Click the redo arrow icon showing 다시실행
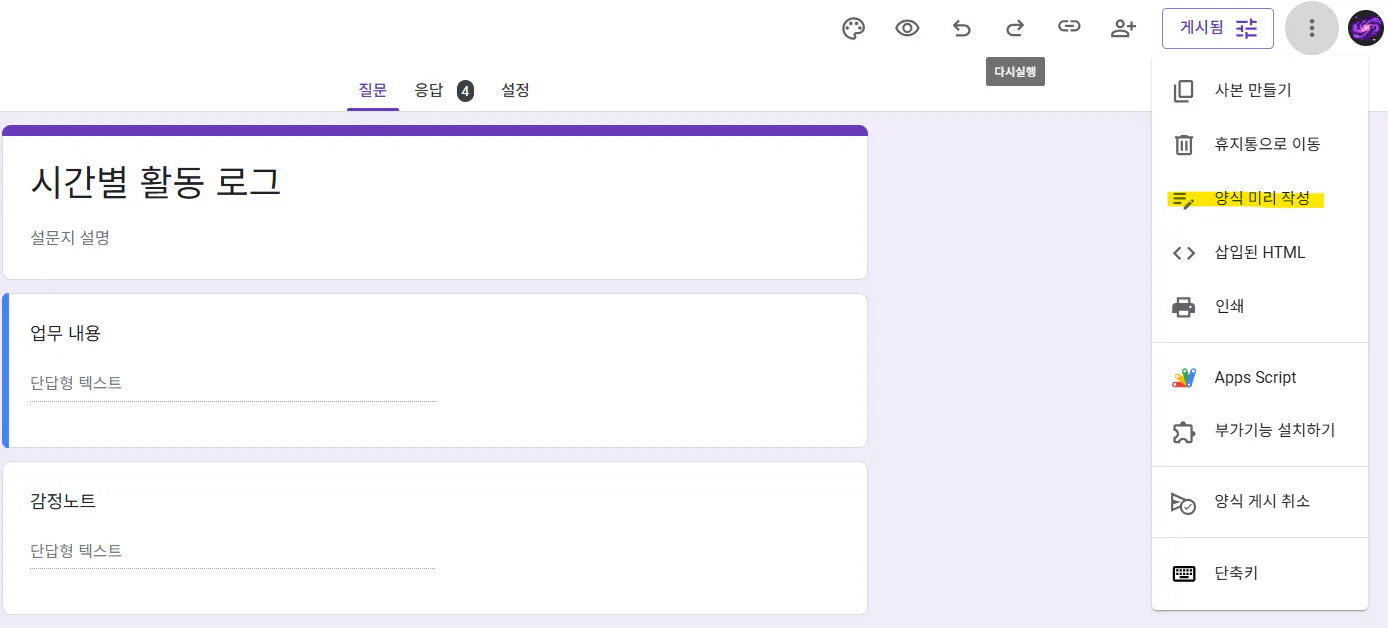1388x628 pixels. tap(1015, 28)
